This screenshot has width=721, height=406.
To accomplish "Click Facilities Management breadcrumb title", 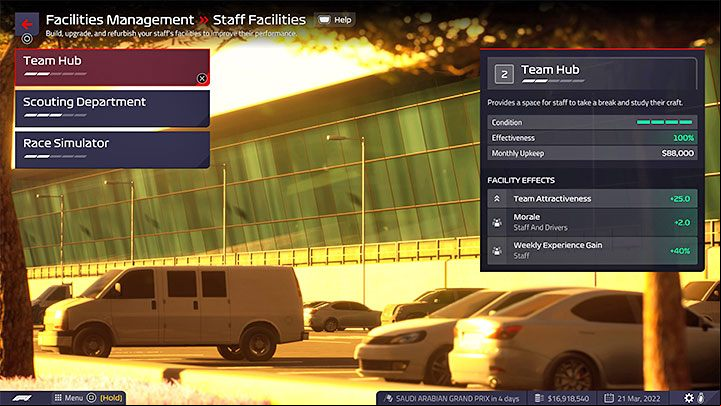I will 120,20.
